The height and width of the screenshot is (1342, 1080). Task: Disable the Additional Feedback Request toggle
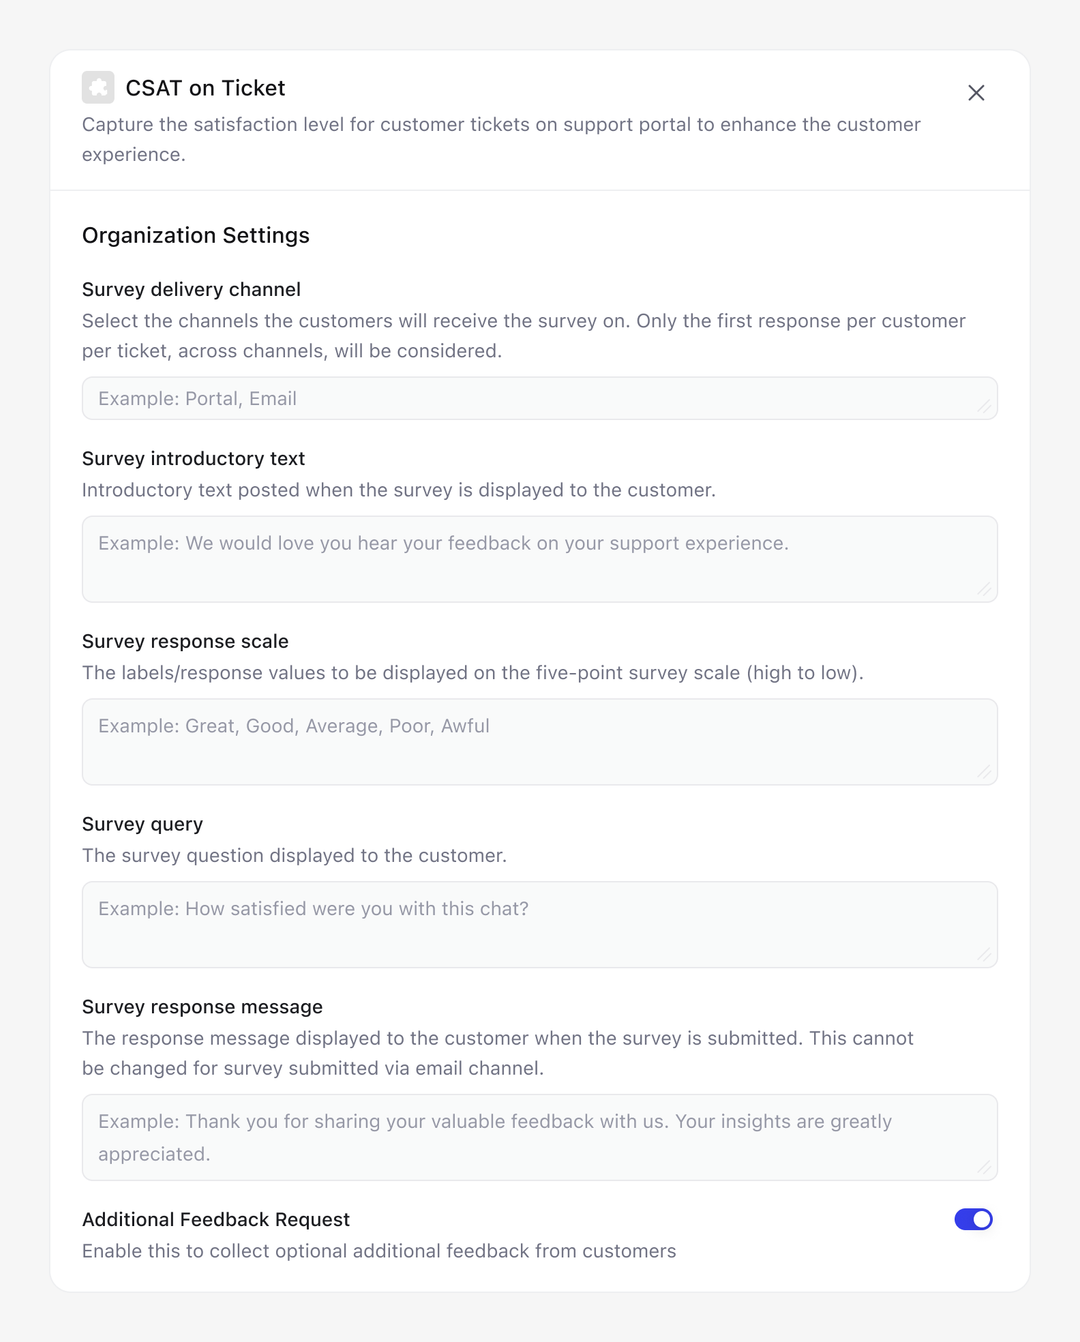[x=973, y=1219]
